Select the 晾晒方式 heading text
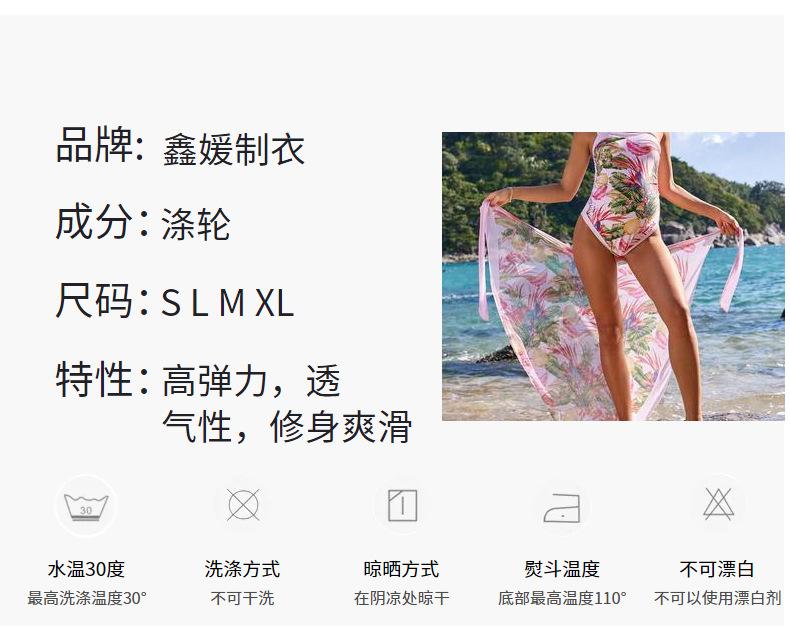This screenshot has width=790, height=629. click(x=402, y=569)
